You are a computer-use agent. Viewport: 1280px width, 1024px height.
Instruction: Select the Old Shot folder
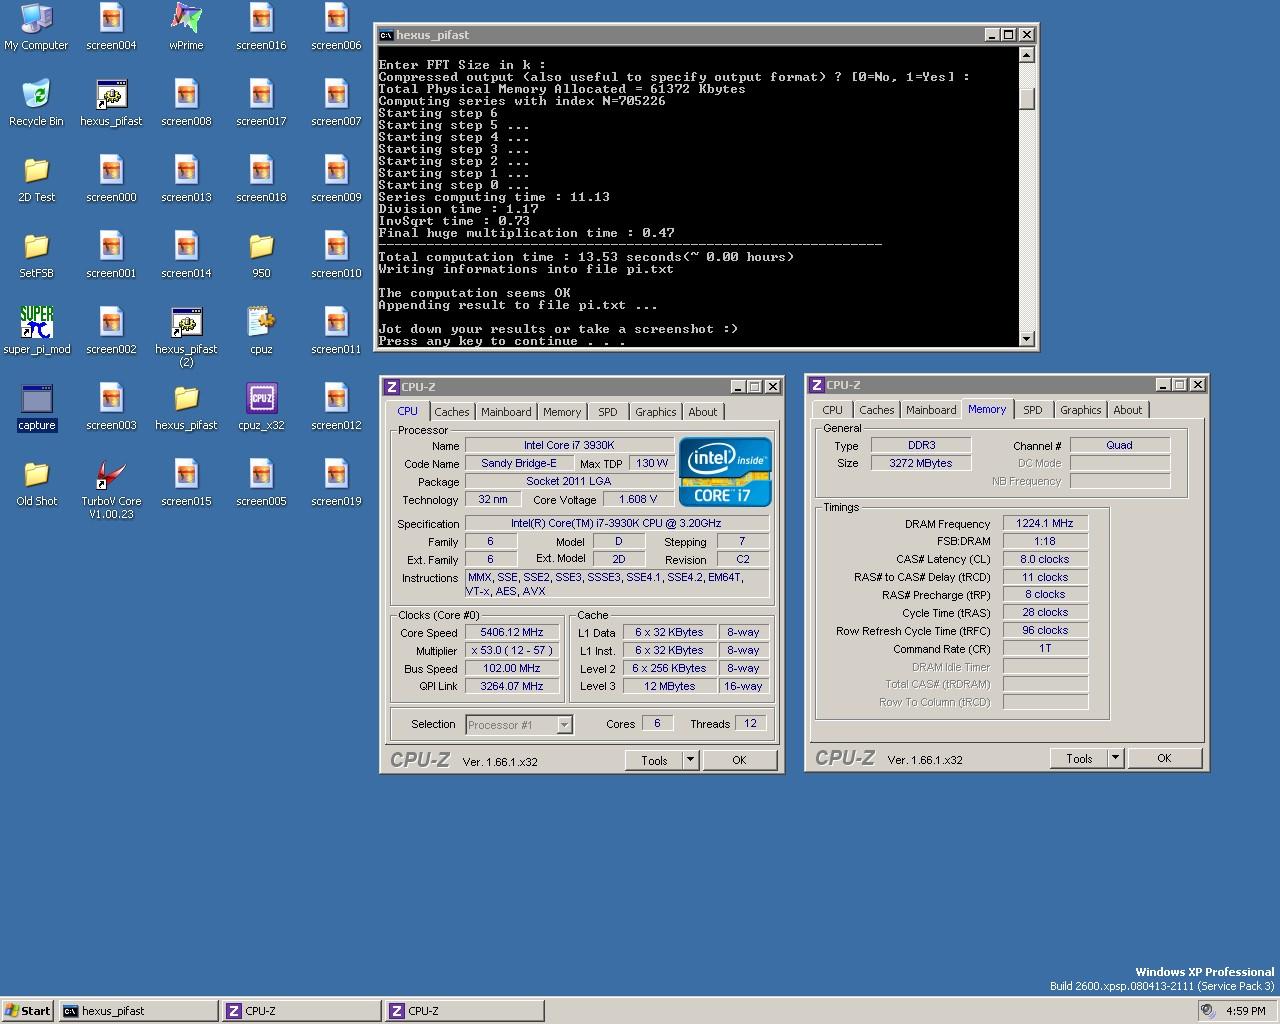[36, 483]
